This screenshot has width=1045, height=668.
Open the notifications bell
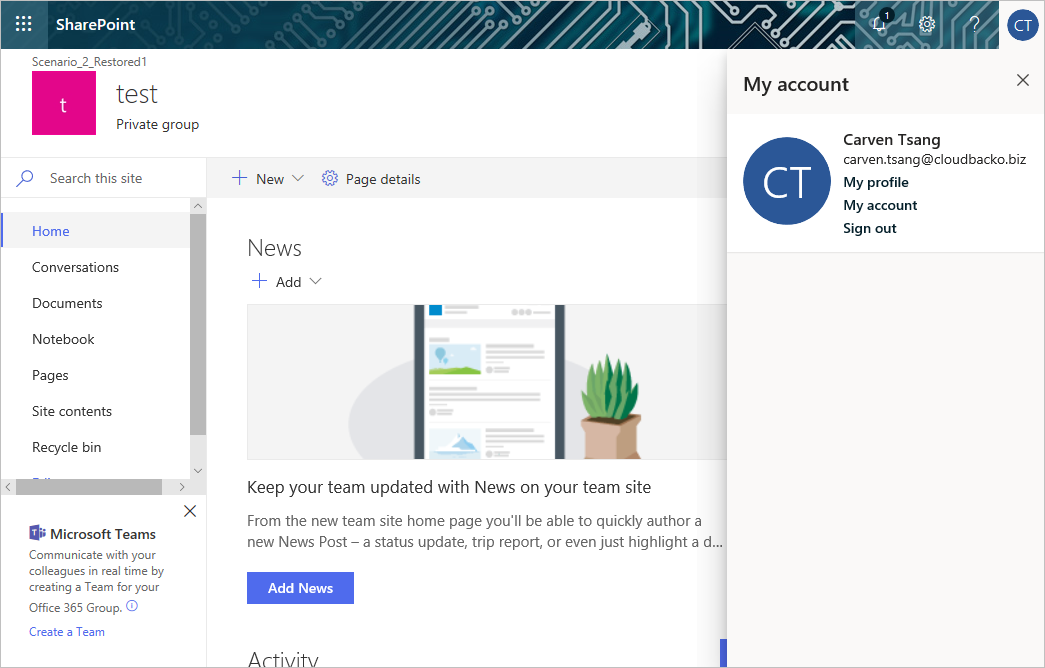(880, 25)
